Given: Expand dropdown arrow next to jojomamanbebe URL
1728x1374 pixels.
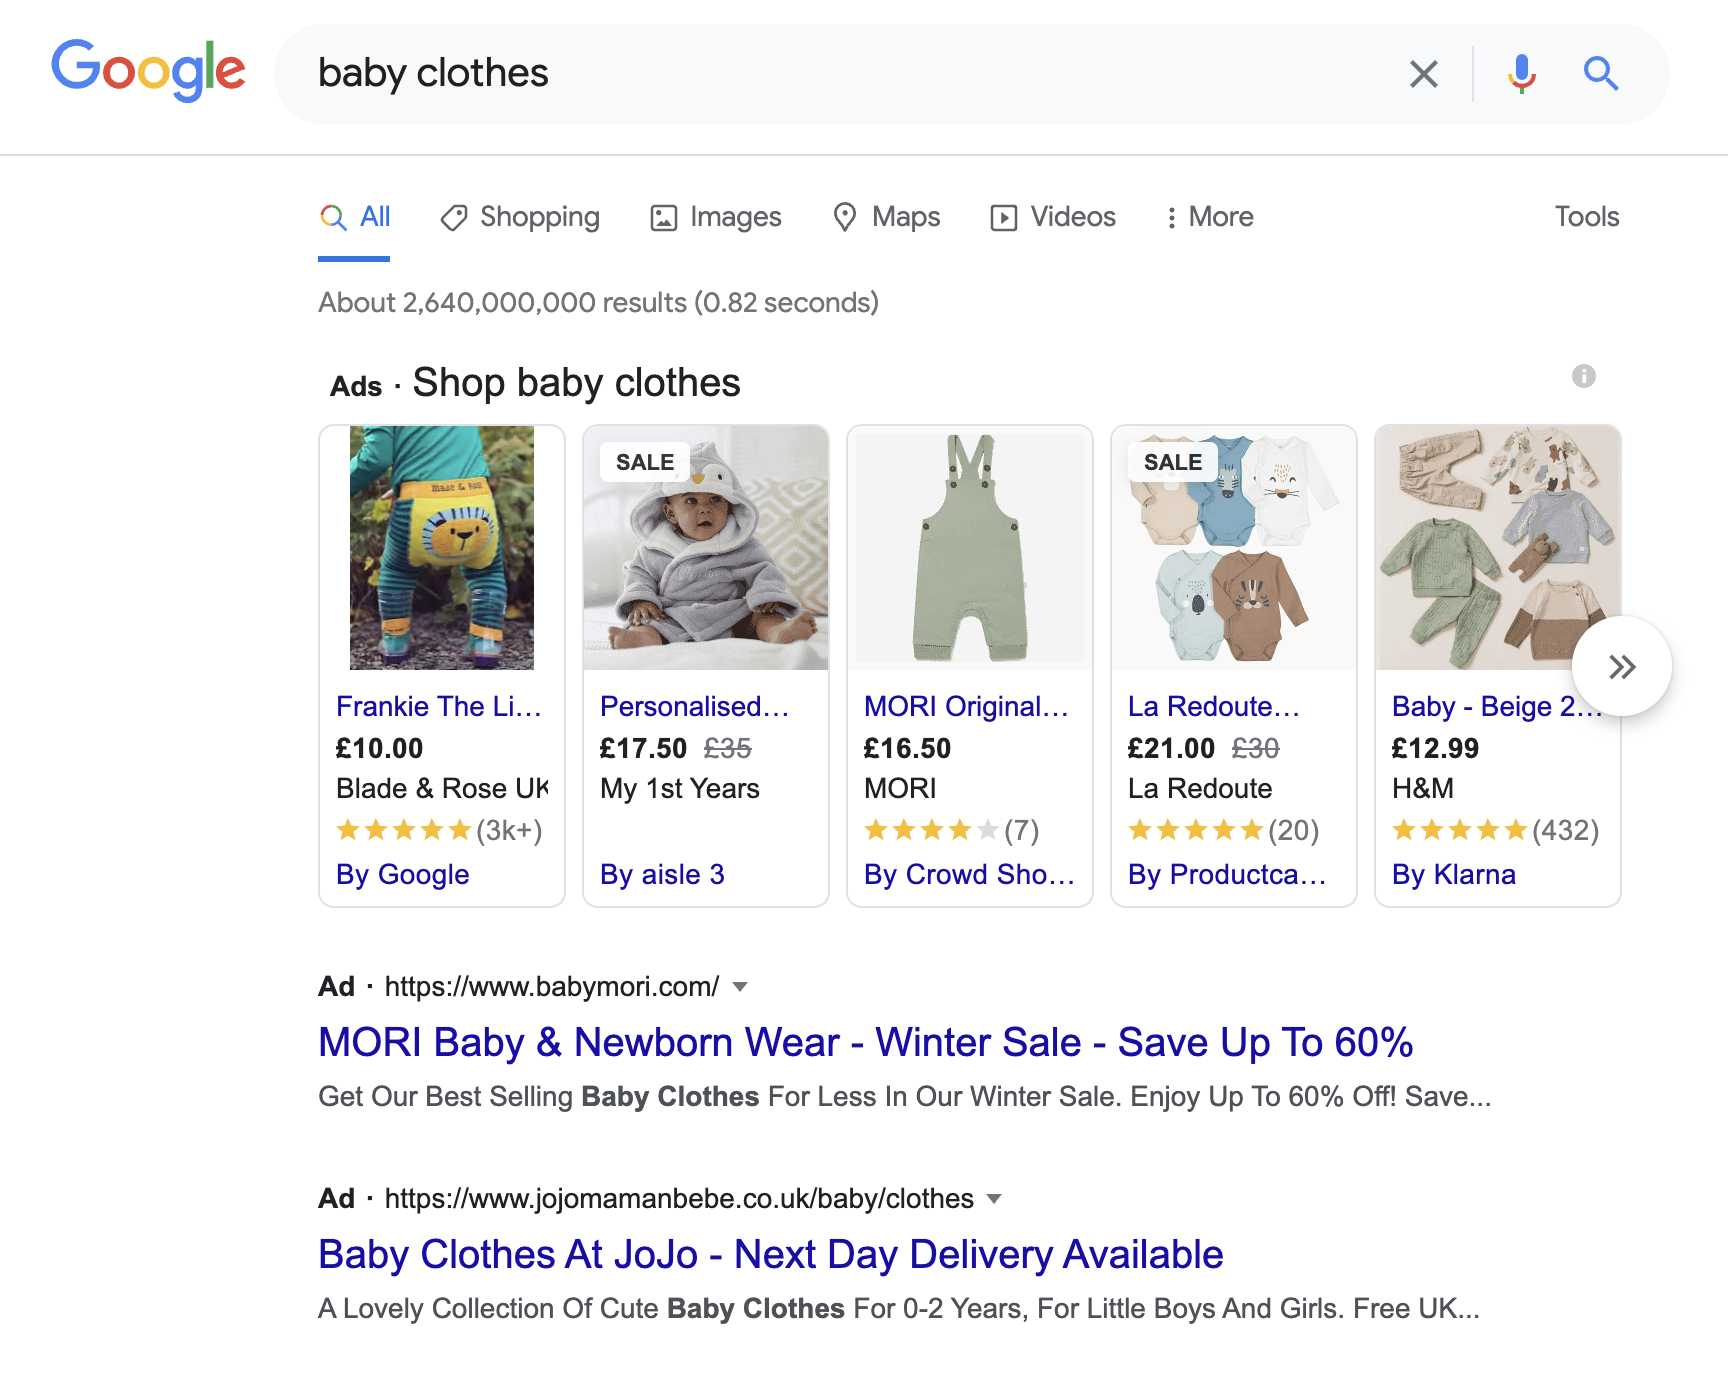Looking at the screenshot, I should click(994, 1199).
